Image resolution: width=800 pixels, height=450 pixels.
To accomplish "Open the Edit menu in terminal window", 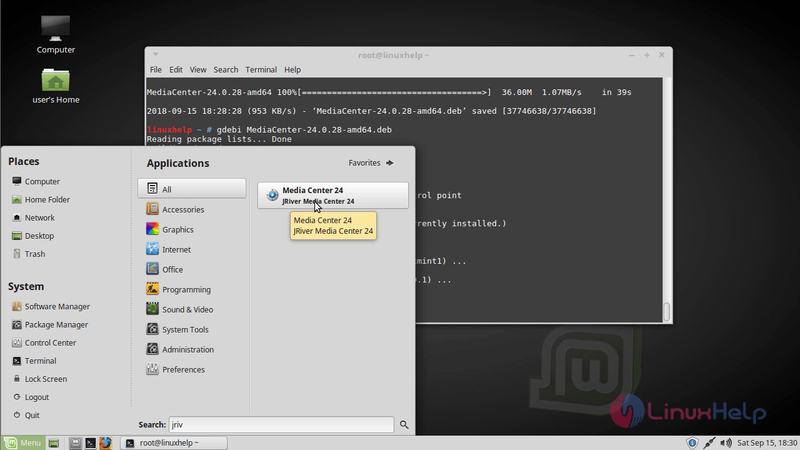I will click(176, 70).
